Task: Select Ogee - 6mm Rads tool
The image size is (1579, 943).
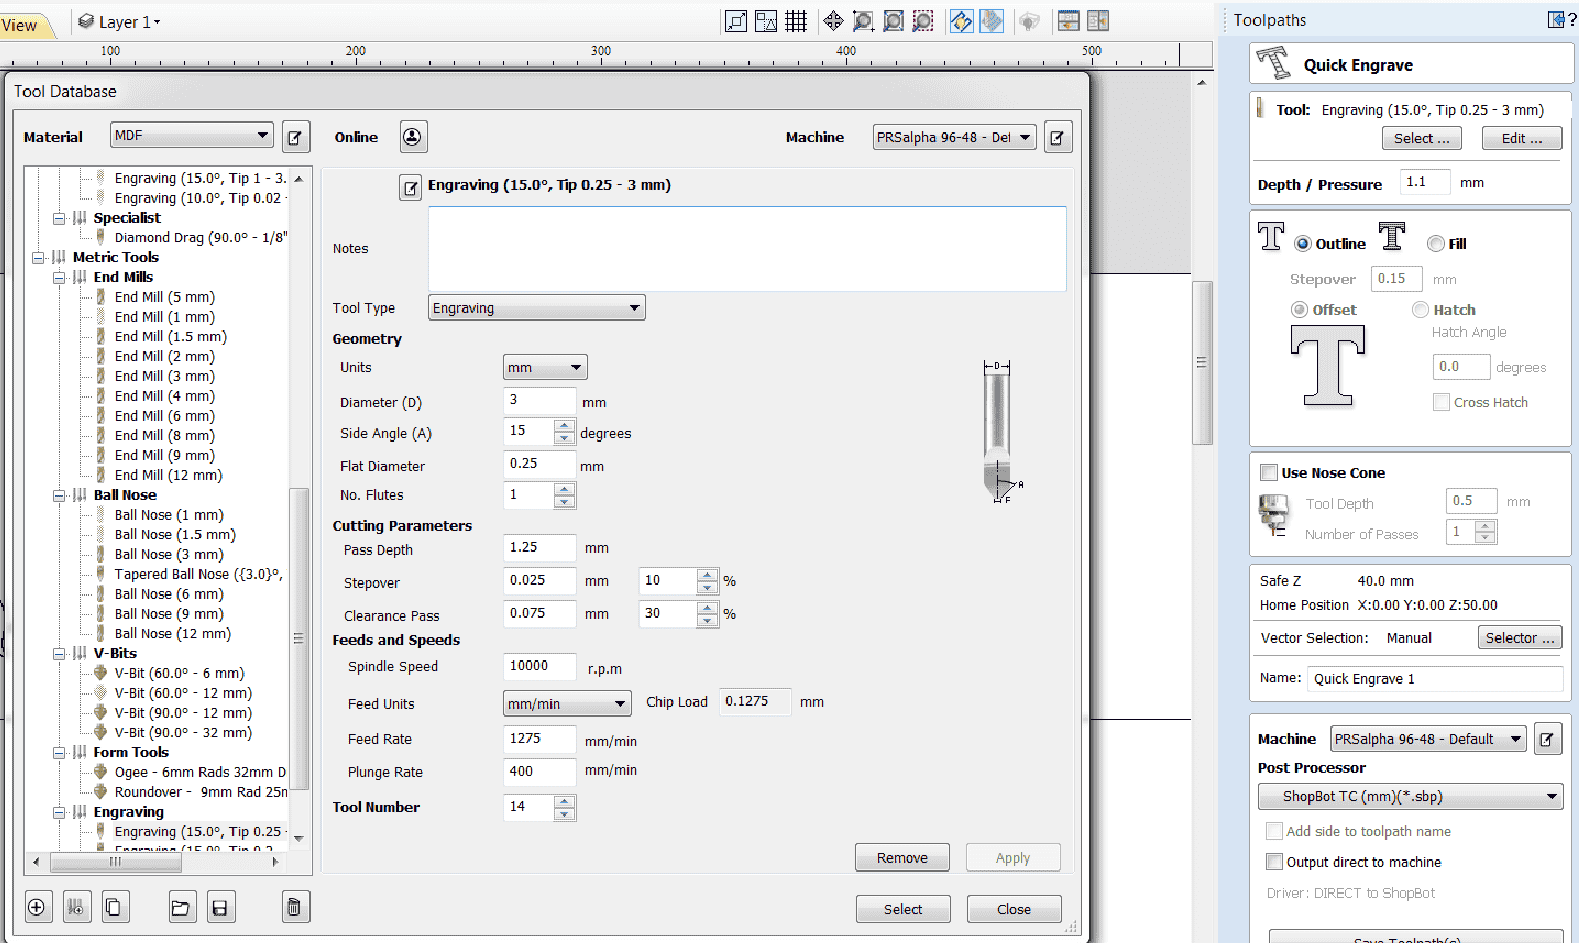Action: click(x=200, y=772)
